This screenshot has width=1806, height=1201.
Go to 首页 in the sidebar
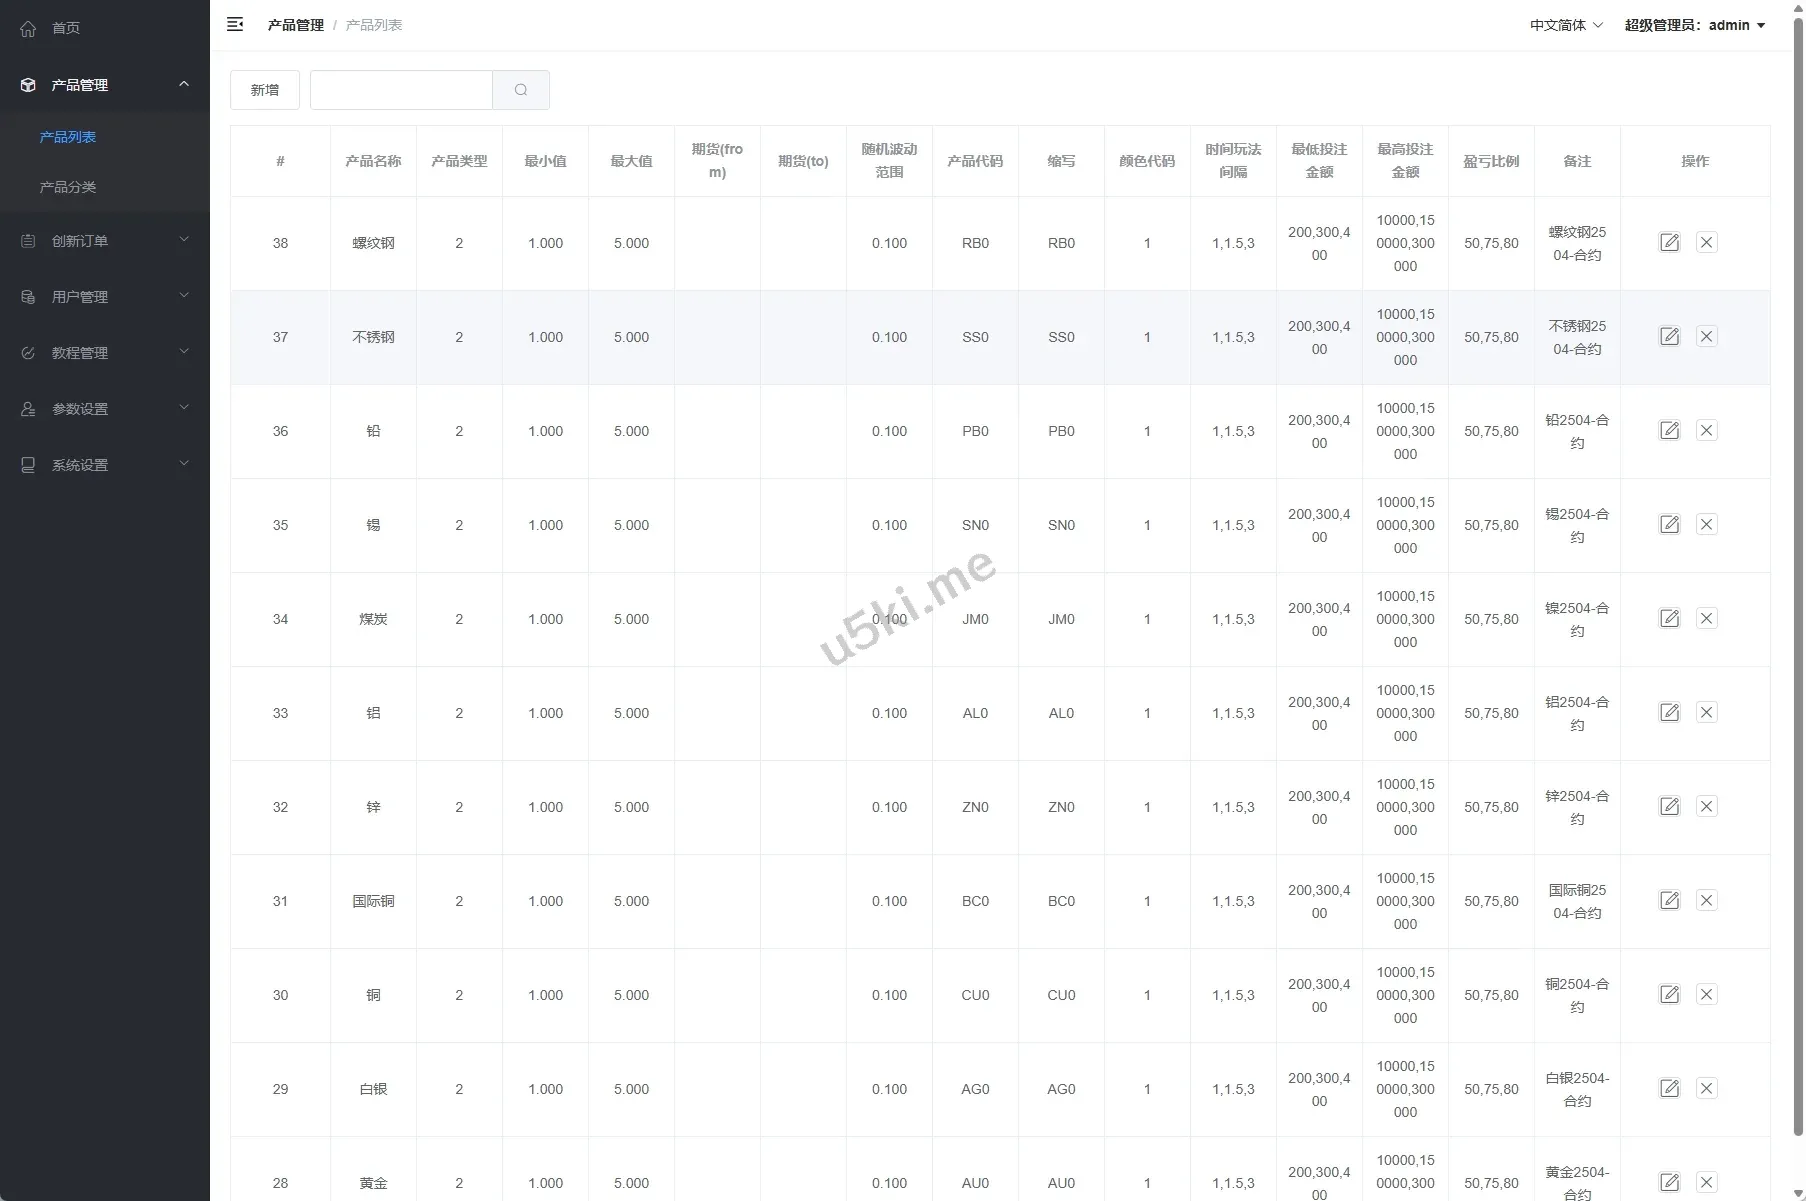tap(66, 28)
